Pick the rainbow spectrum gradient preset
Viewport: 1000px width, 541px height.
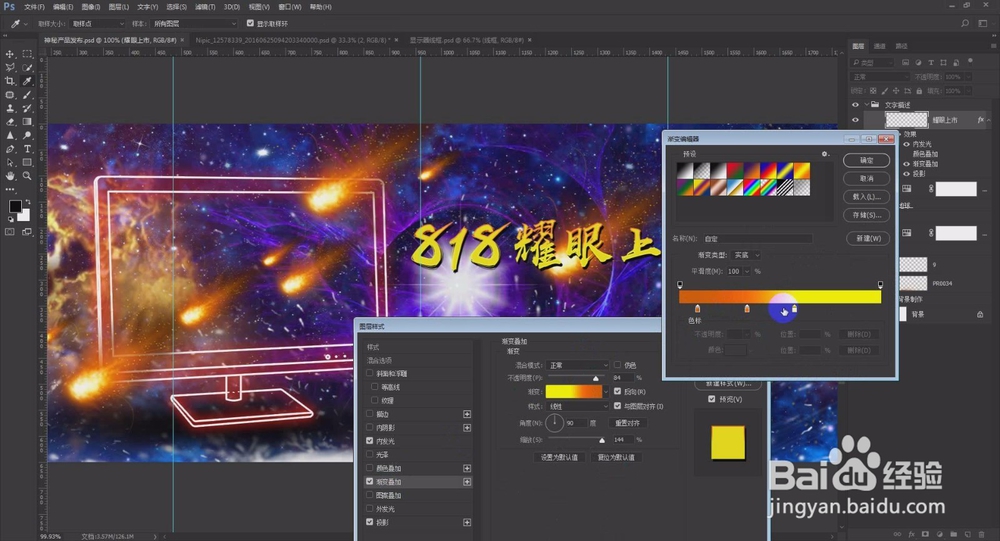point(753,187)
